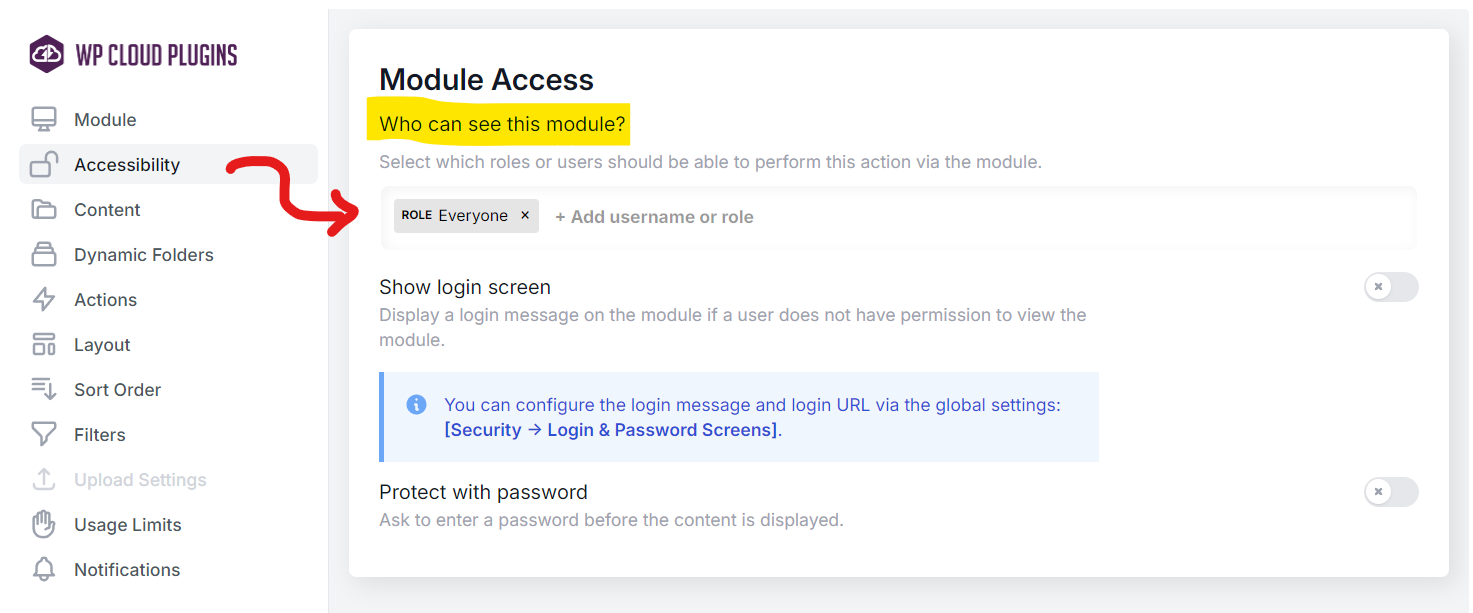Click the Module monitor icon in sidebar
Screen dimensions: 1473x613
(44, 120)
